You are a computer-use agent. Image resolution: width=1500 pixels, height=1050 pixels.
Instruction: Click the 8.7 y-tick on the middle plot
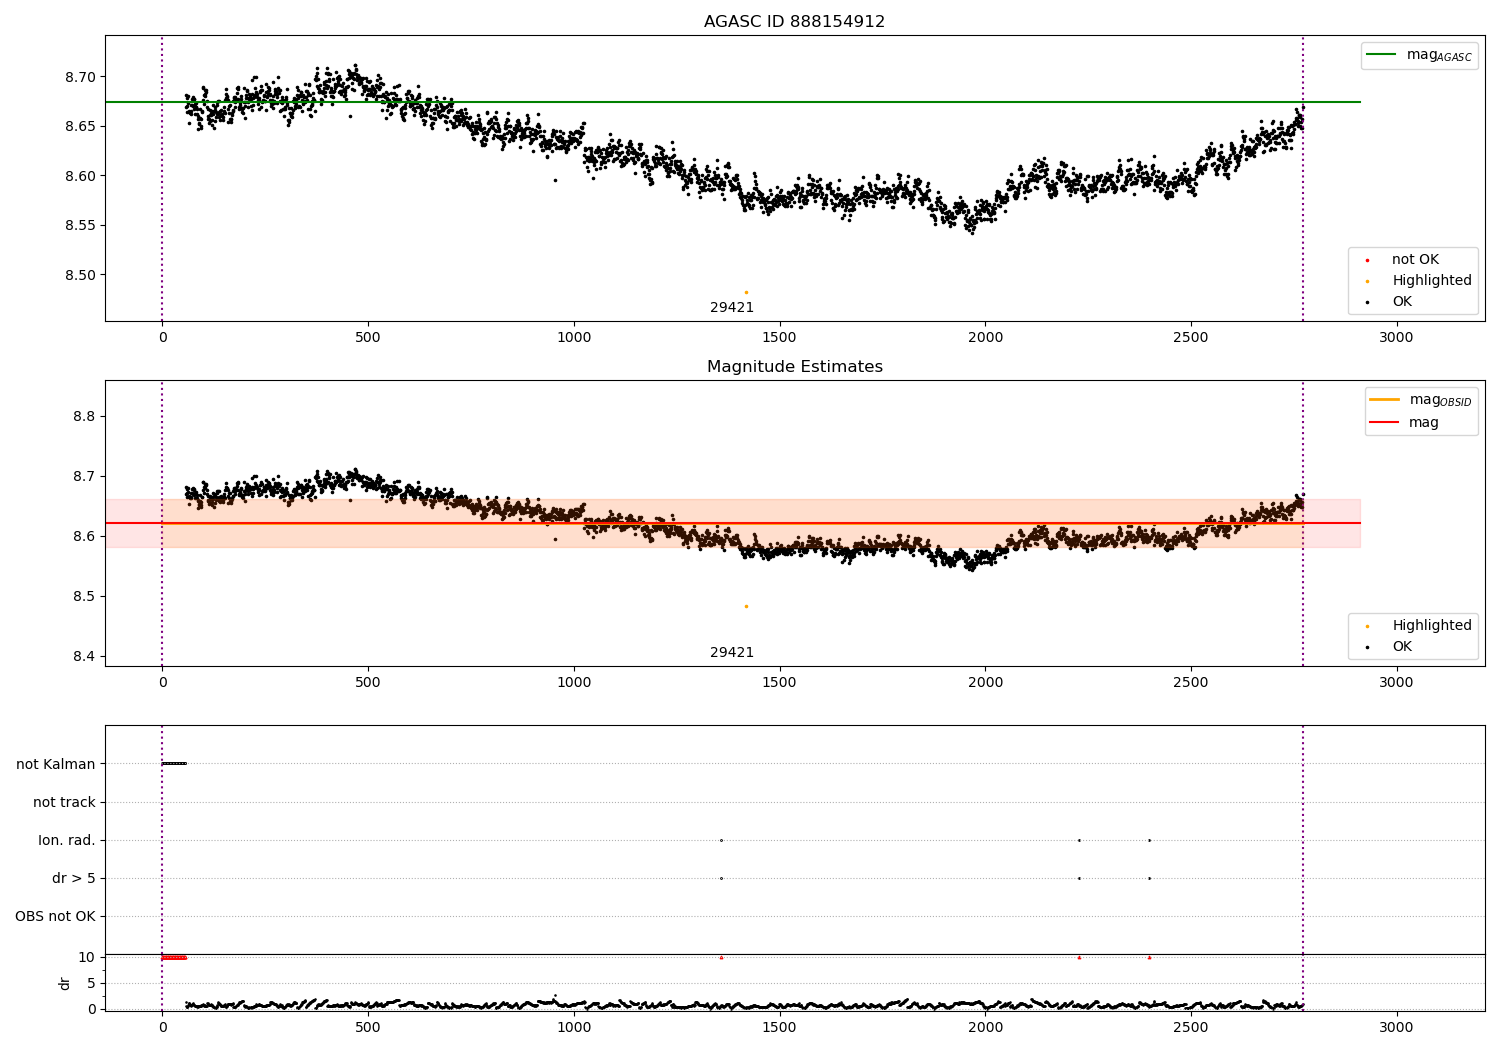[84, 476]
